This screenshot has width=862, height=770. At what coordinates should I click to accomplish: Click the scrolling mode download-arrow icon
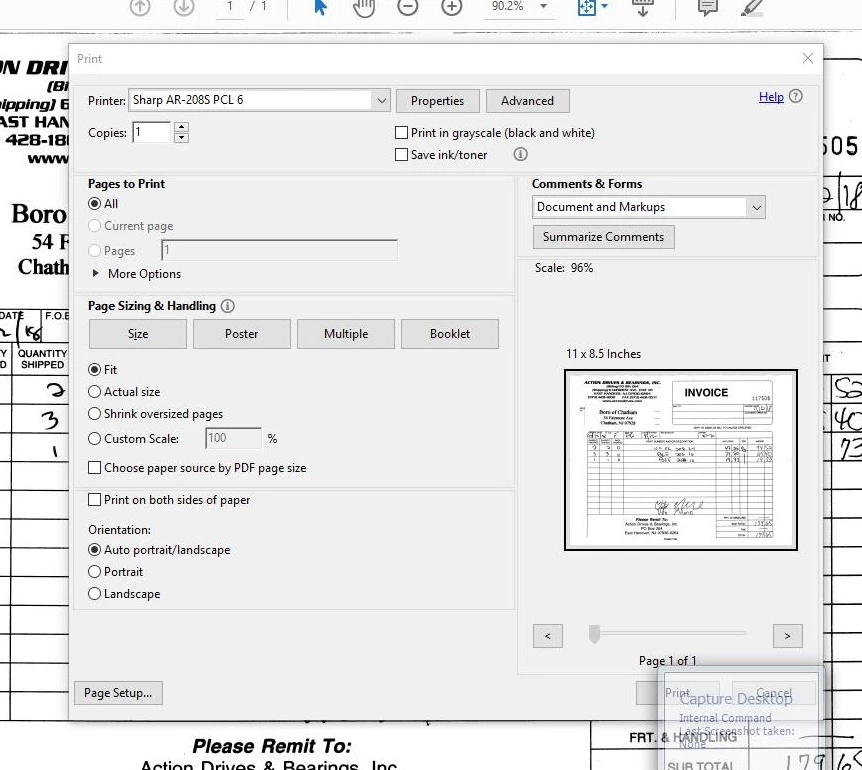642,7
